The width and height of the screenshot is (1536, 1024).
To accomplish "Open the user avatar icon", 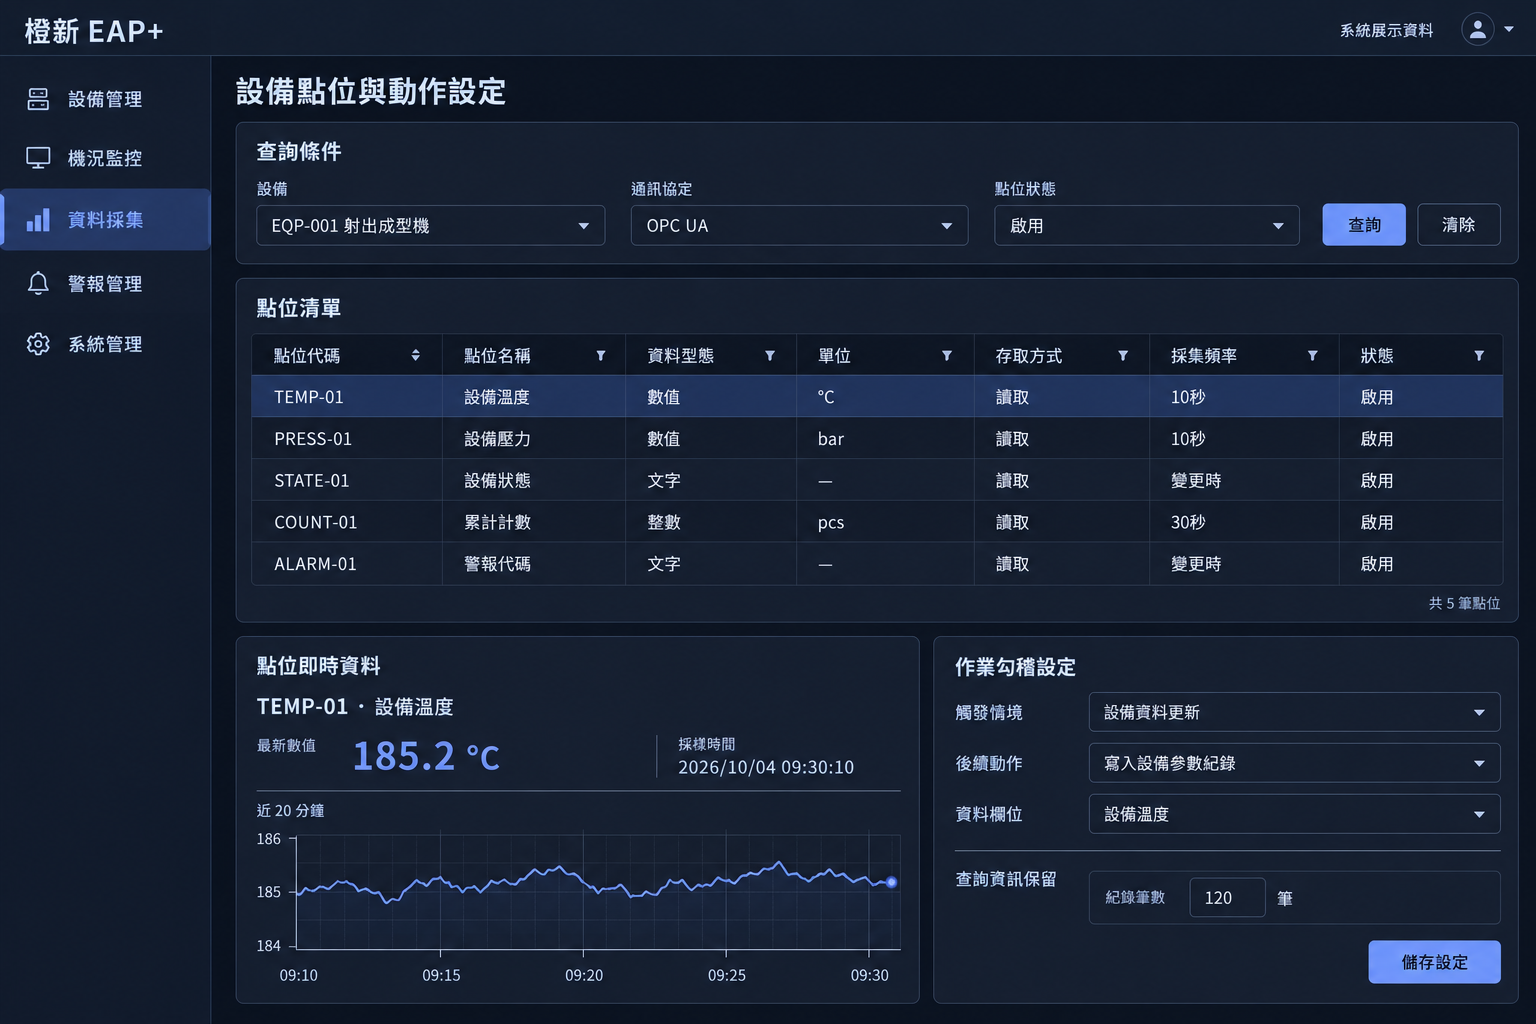I will (1477, 29).
